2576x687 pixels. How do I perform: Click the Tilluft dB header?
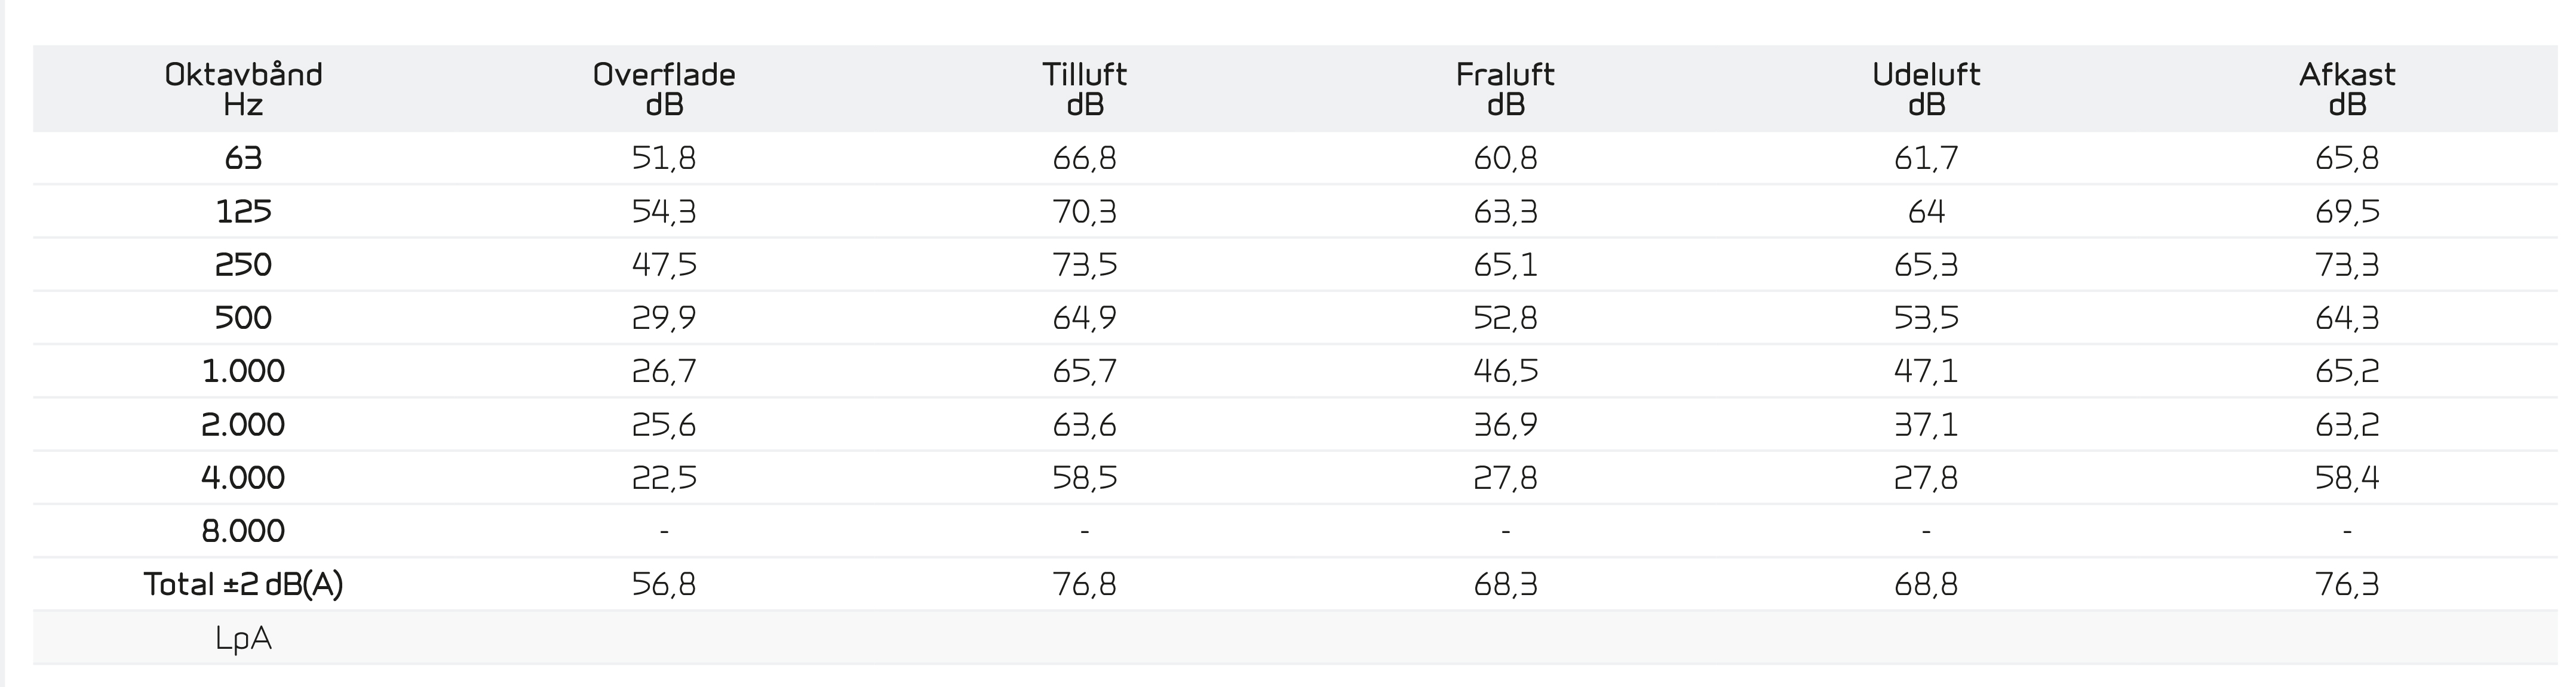[1085, 89]
